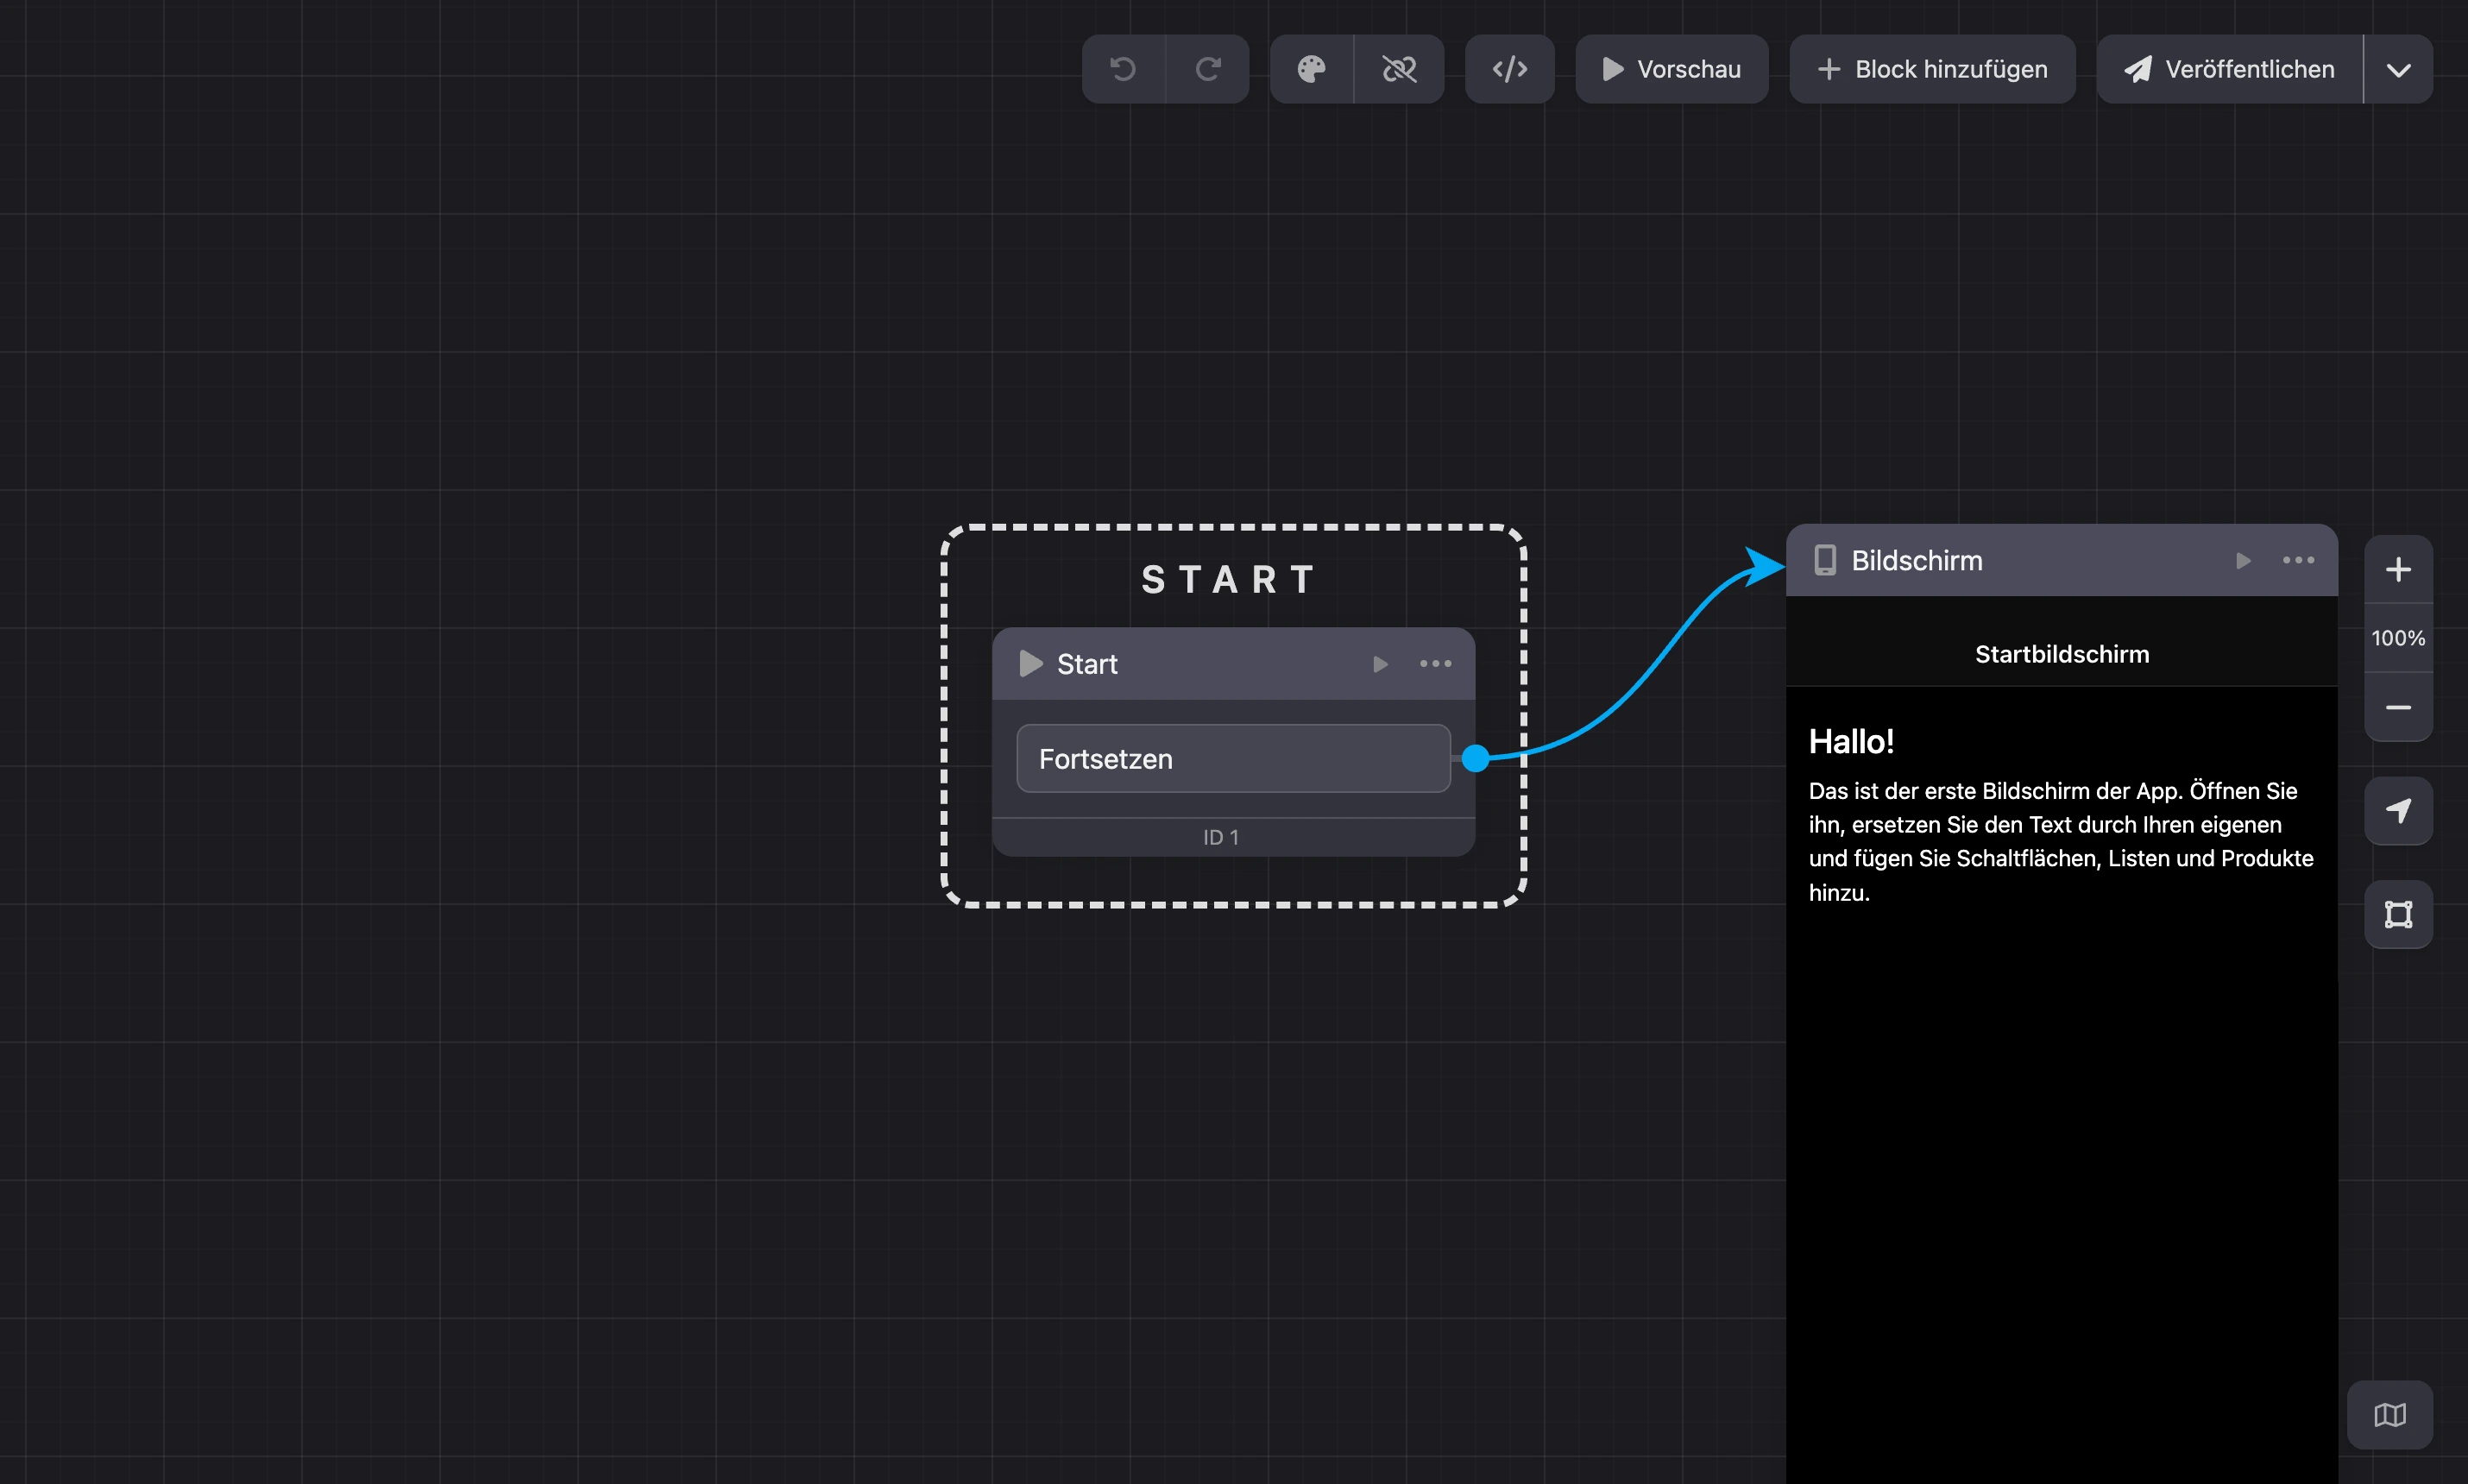Click the undo arrow icon

point(1123,69)
